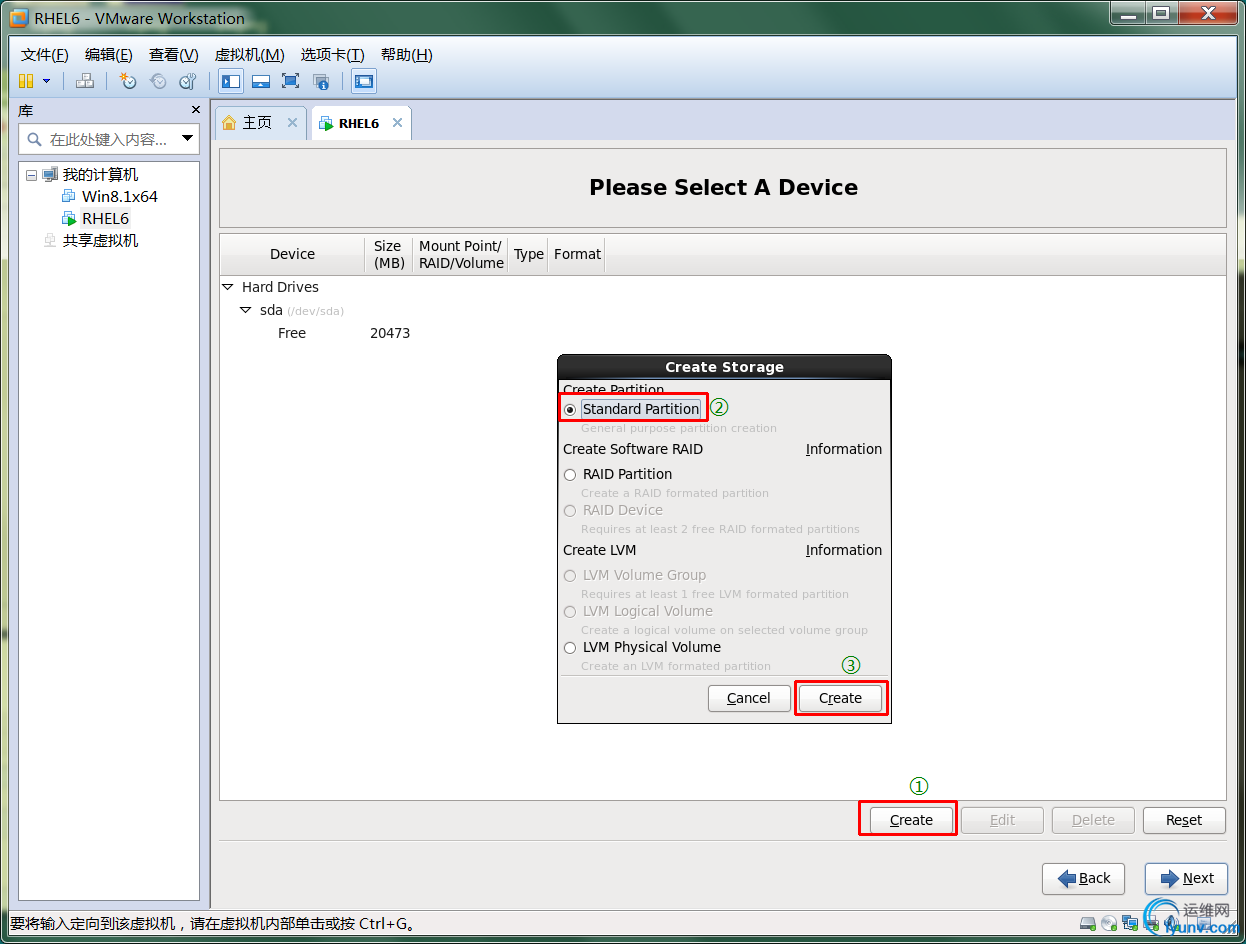Open the 编辑(E) menu
The height and width of the screenshot is (944, 1246).
click(109, 55)
